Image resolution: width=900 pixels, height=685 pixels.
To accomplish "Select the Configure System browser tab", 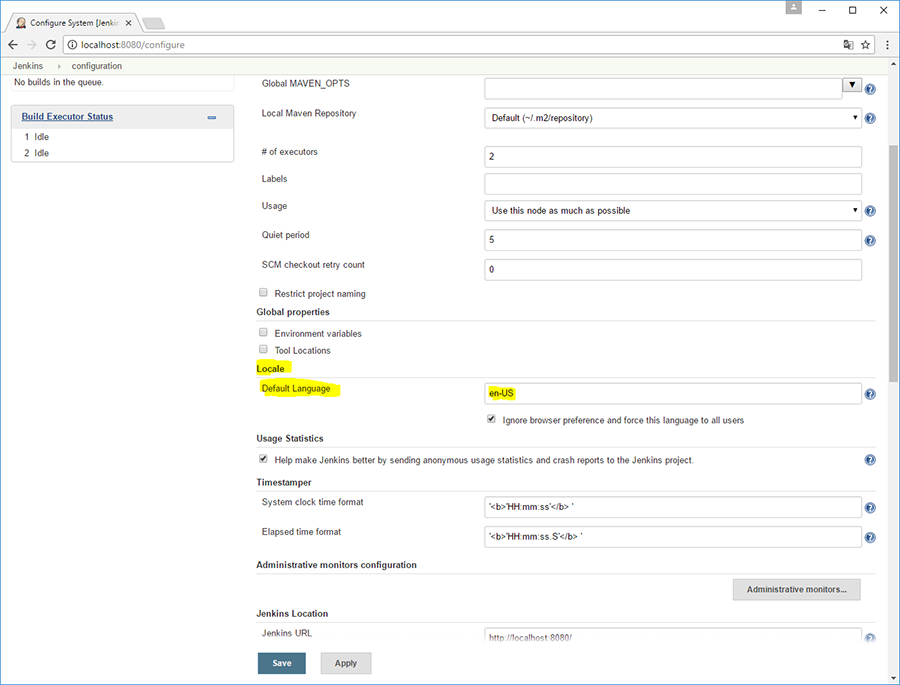I will pos(73,23).
